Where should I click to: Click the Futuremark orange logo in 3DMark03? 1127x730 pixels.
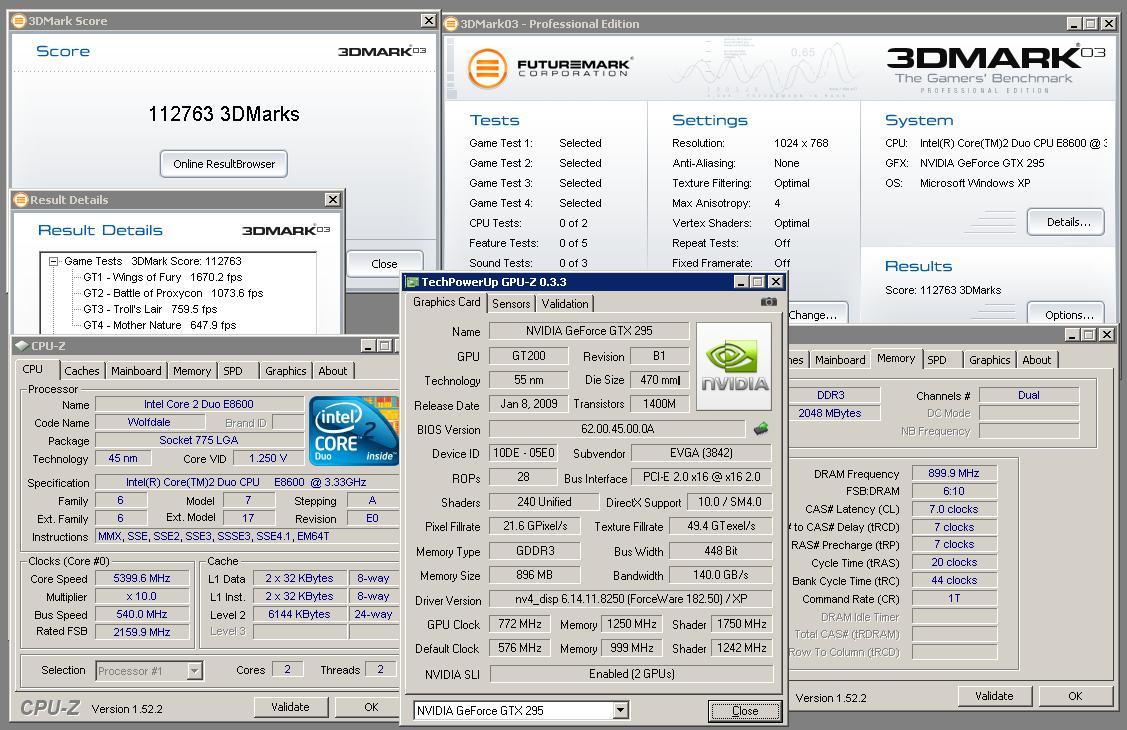[487, 68]
